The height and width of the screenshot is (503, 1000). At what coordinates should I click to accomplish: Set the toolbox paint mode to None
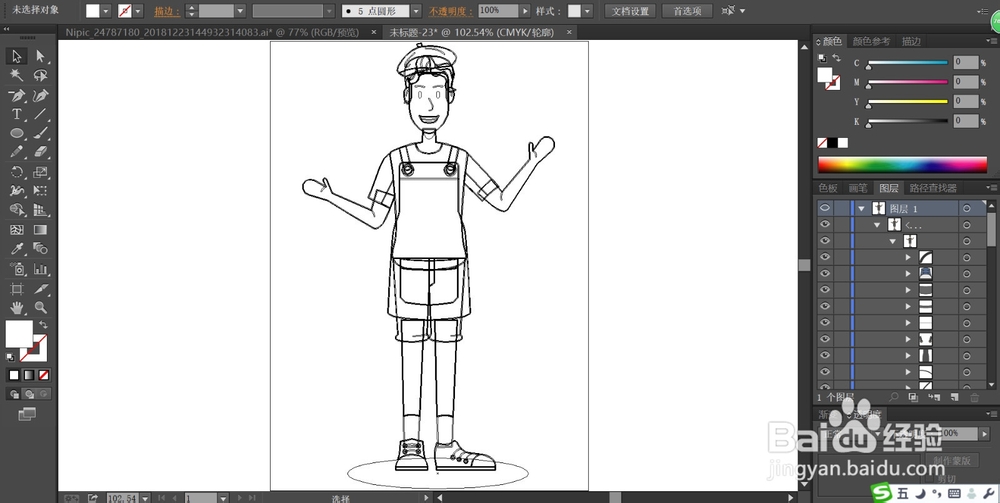[44, 375]
